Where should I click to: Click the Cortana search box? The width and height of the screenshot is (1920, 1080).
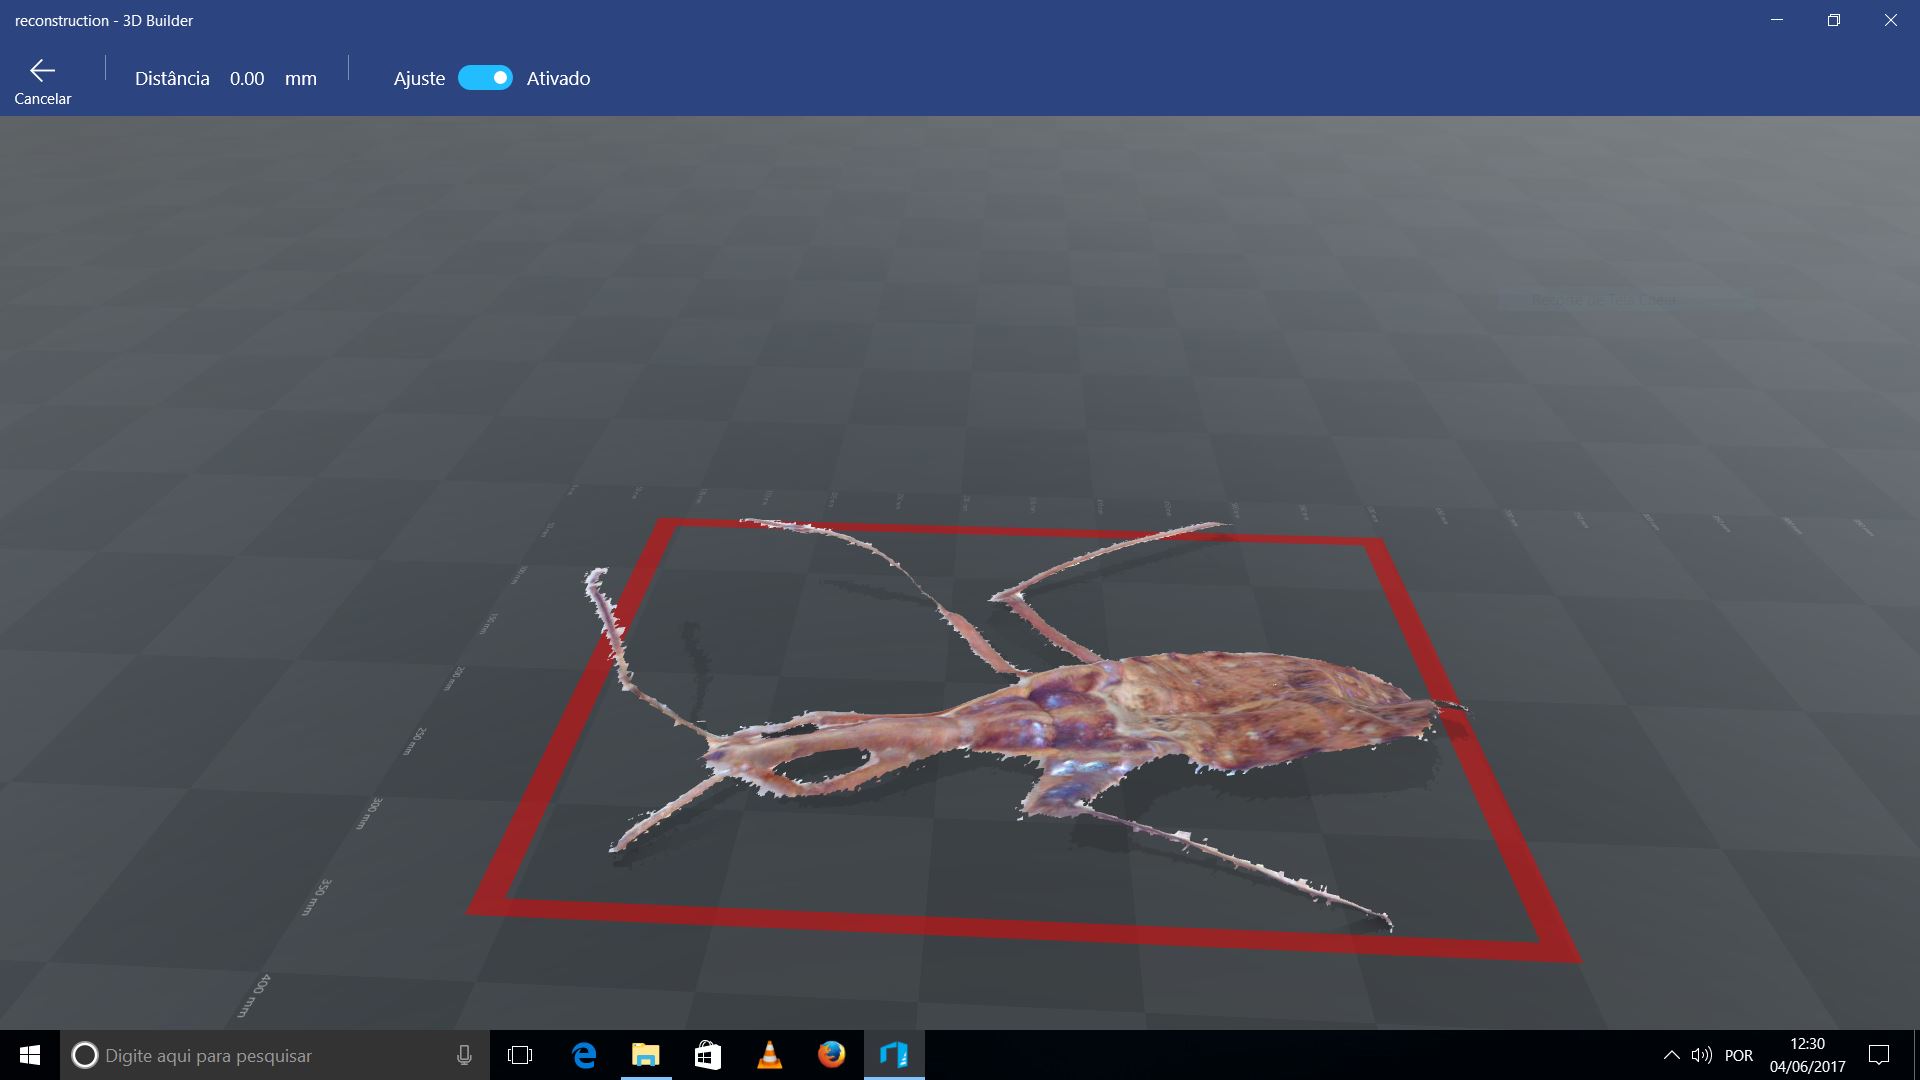(260, 1055)
